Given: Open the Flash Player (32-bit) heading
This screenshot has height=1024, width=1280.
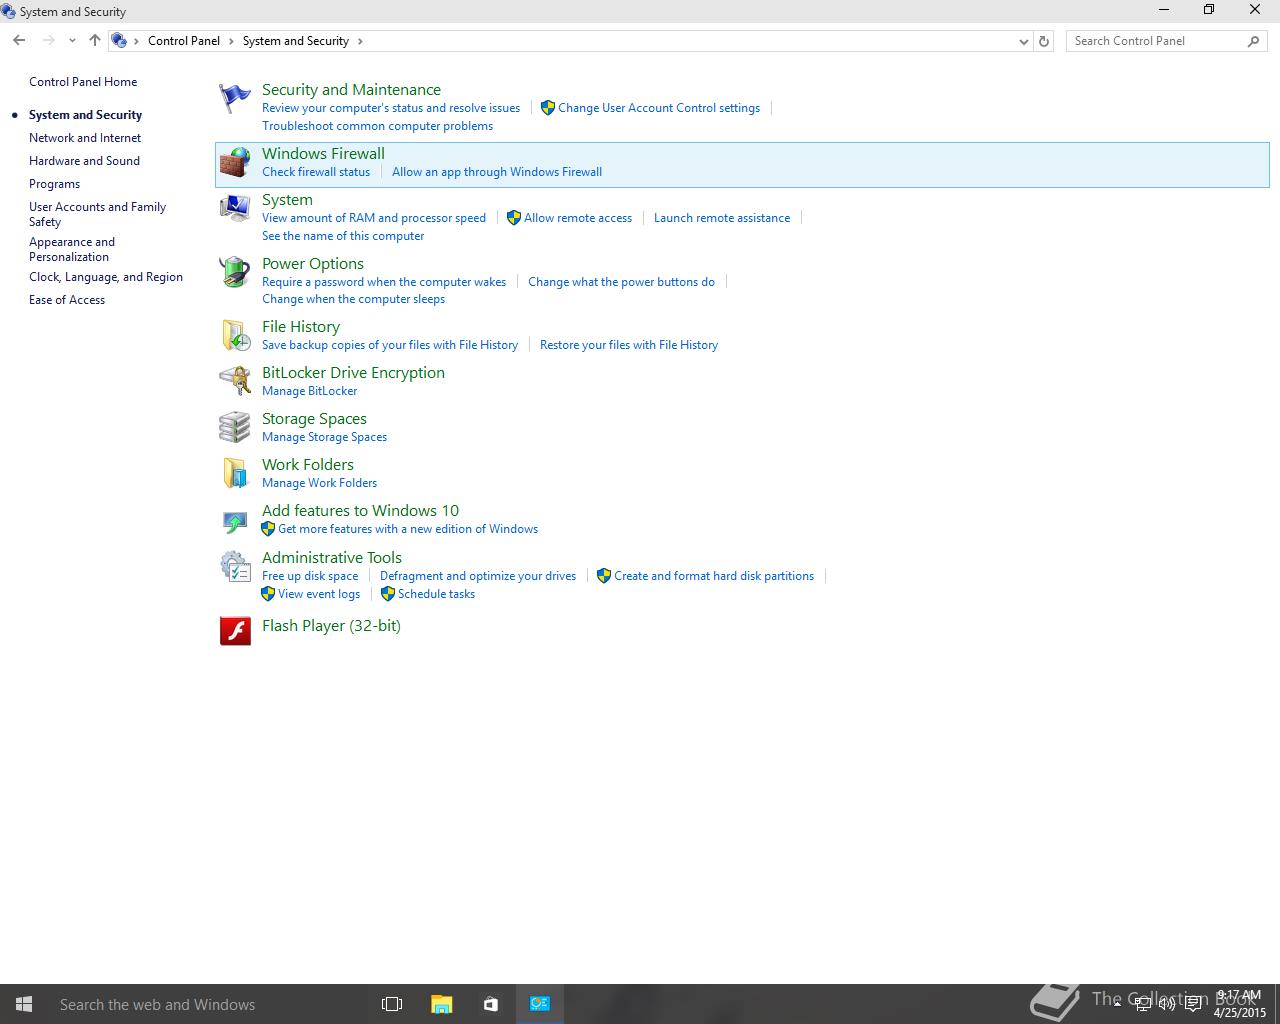Looking at the screenshot, I should 331,626.
